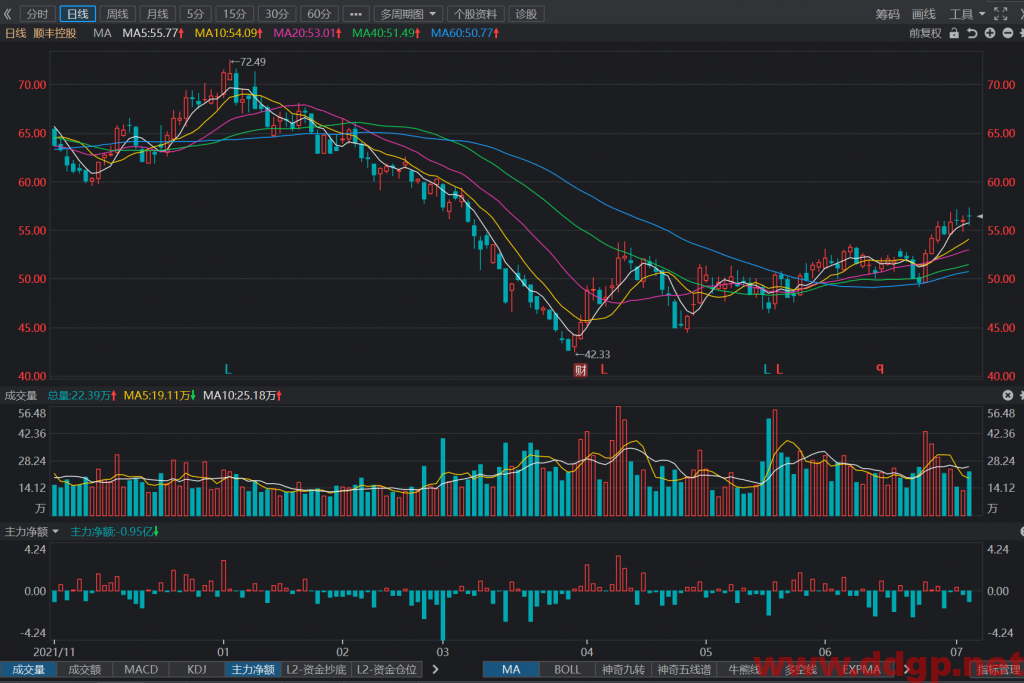
Task: Click the cyan L marker near January
Action: pyautogui.click(x=228, y=370)
